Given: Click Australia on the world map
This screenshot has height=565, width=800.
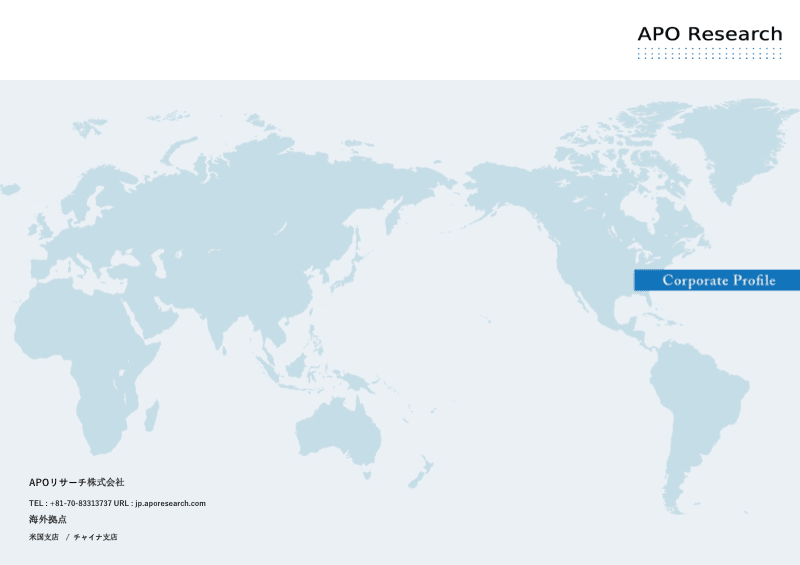Looking at the screenshot, I should (339, 431).
